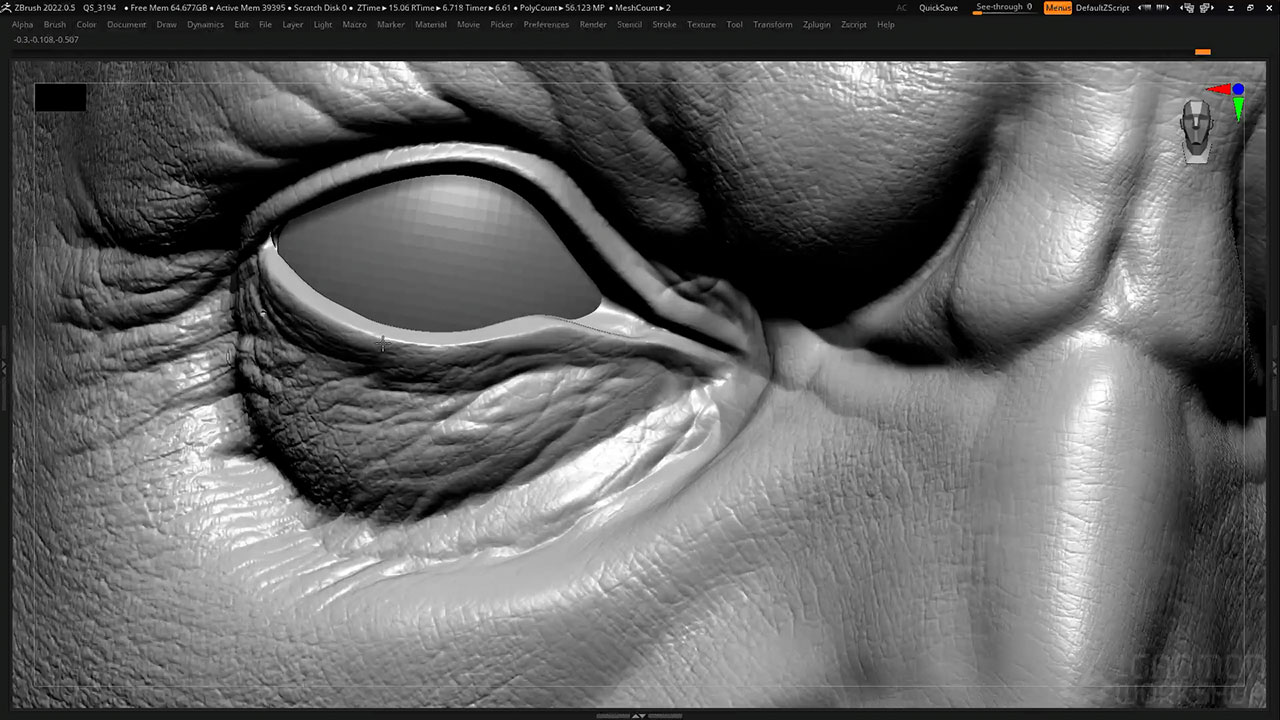Expand the left tray divider handle

pos(4,367)
